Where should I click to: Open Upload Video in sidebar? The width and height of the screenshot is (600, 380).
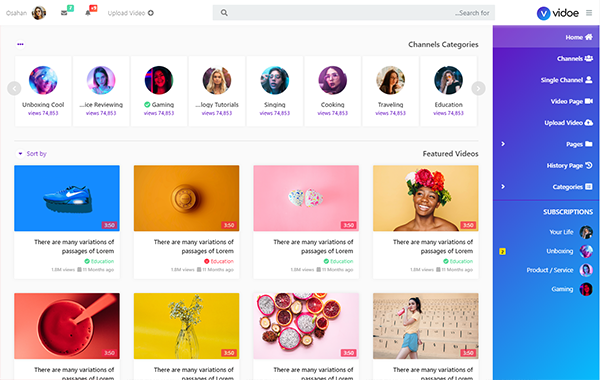[x=546, y=123]
